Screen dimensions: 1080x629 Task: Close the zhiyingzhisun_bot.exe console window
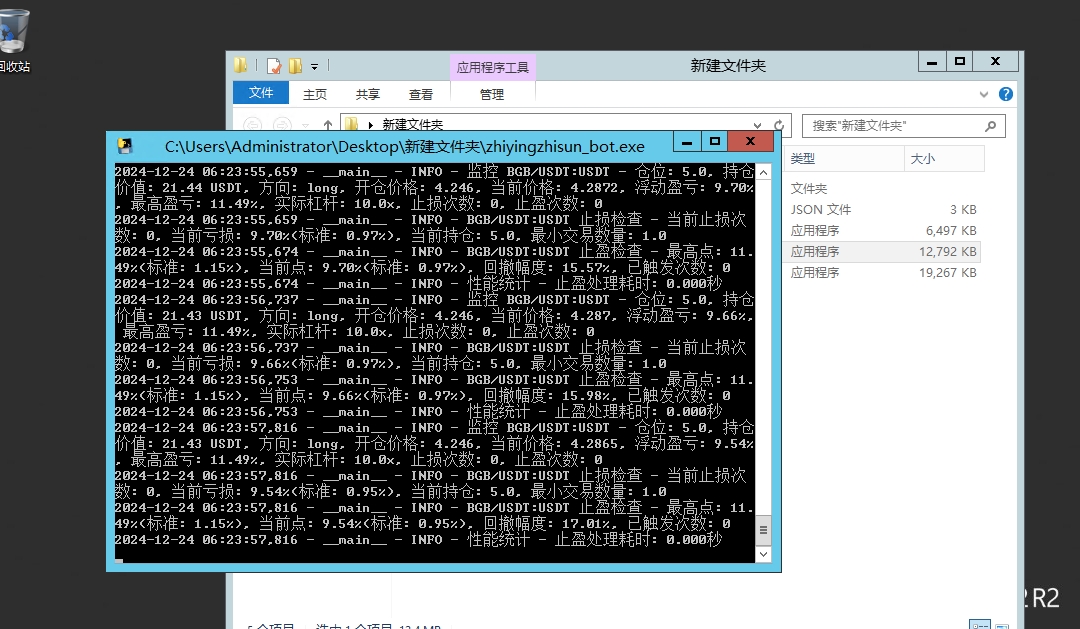pos(751,142)
